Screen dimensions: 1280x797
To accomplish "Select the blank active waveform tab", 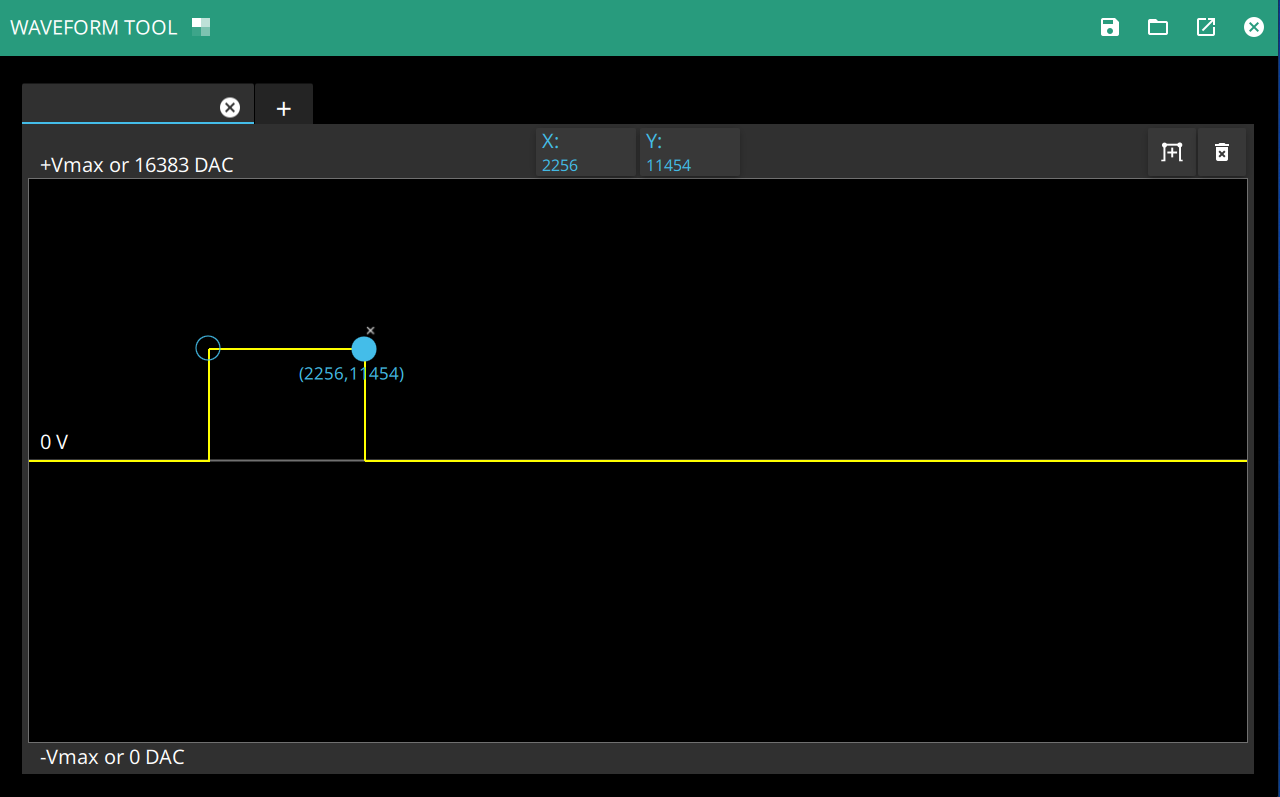I will (x=120, y=106).
